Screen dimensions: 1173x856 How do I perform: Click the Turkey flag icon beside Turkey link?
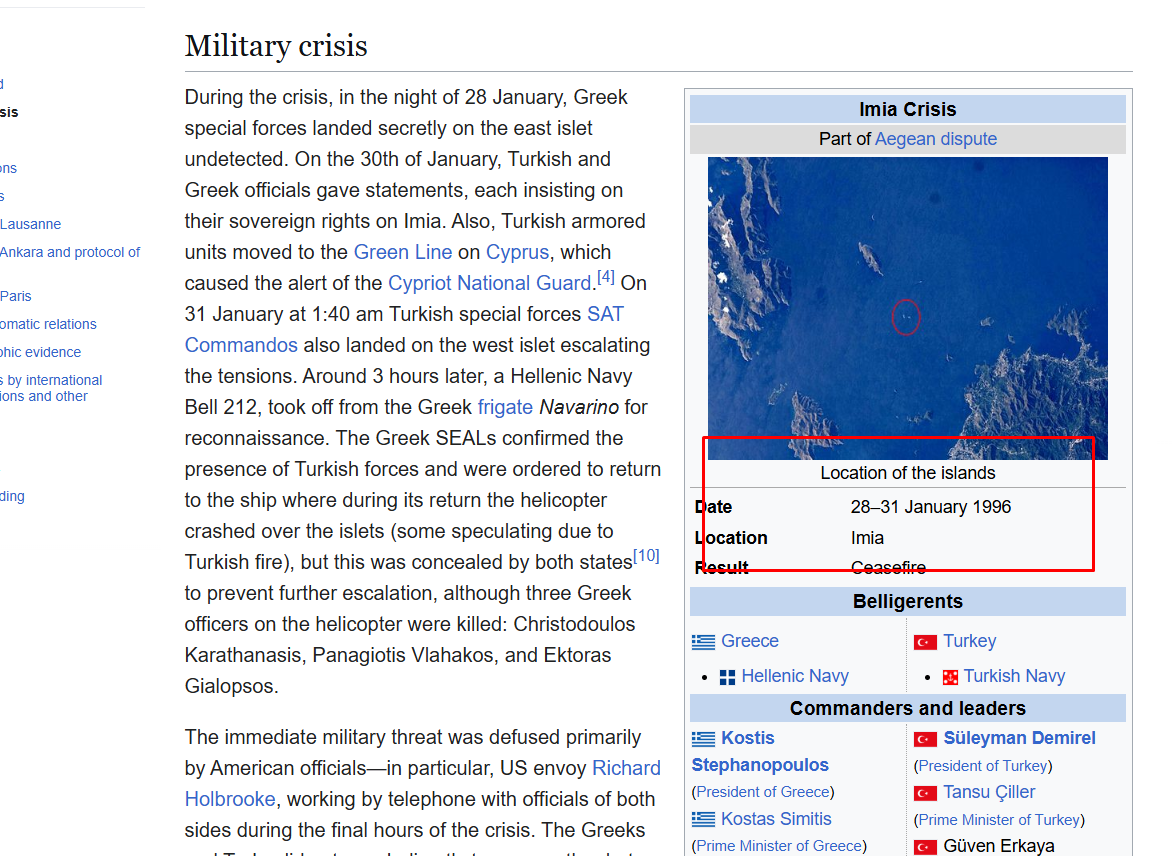pos(925,642)
